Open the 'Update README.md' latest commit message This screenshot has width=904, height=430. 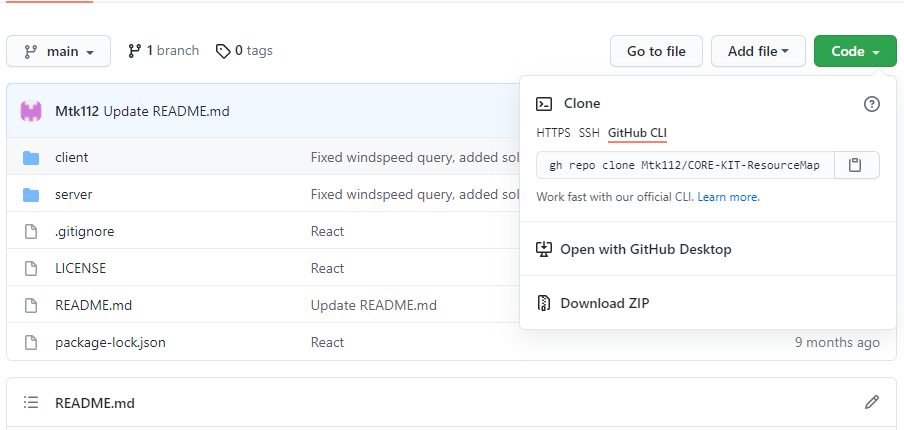click(x=167, y=111)
